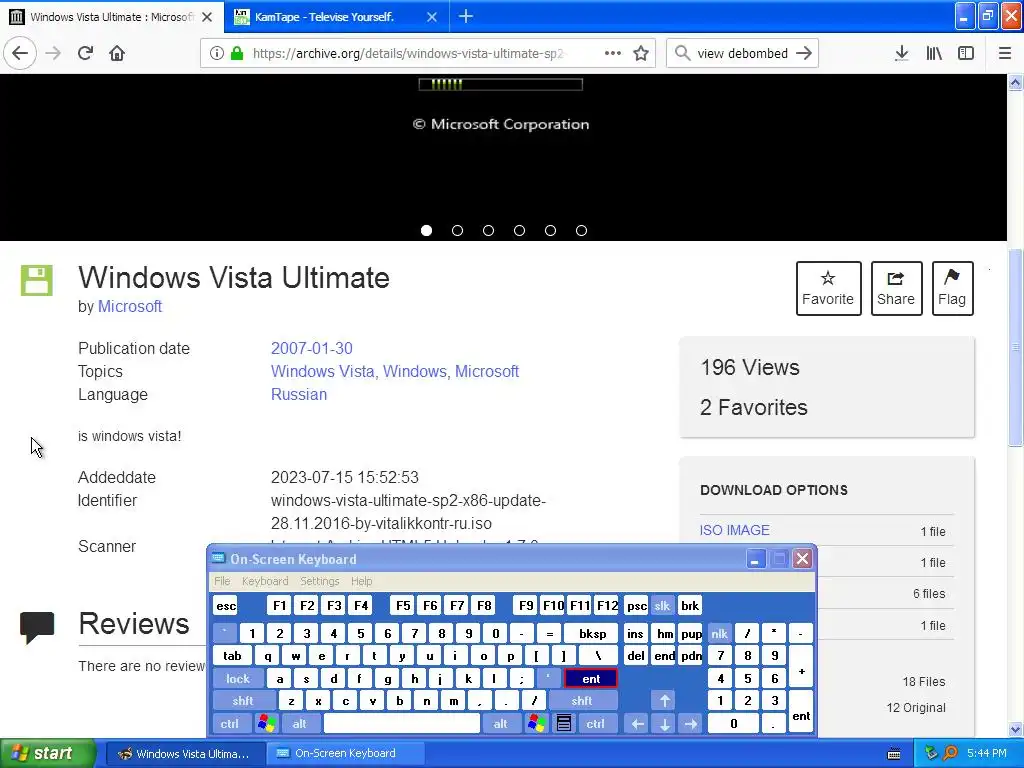Image resolution: width=1024 pixels, height=768 pixels.
Task: Click the down arrow key
Action: click(x=664, y=723)
